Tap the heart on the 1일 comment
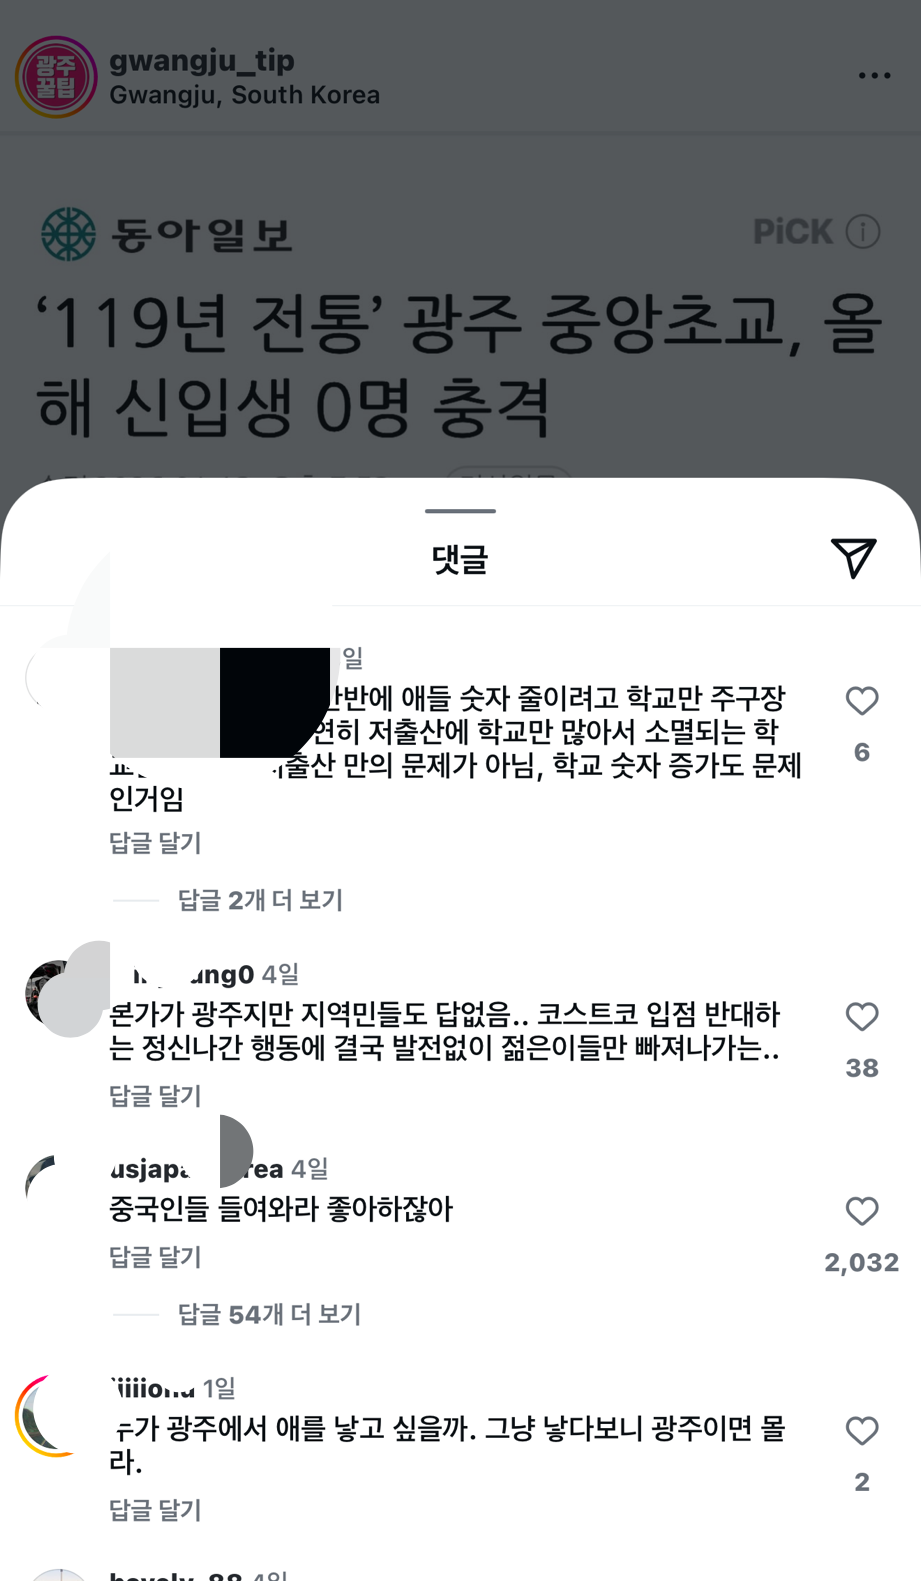Viewport: 921px width, 1581px height. pyautogui.click(x=862, y=1431)
